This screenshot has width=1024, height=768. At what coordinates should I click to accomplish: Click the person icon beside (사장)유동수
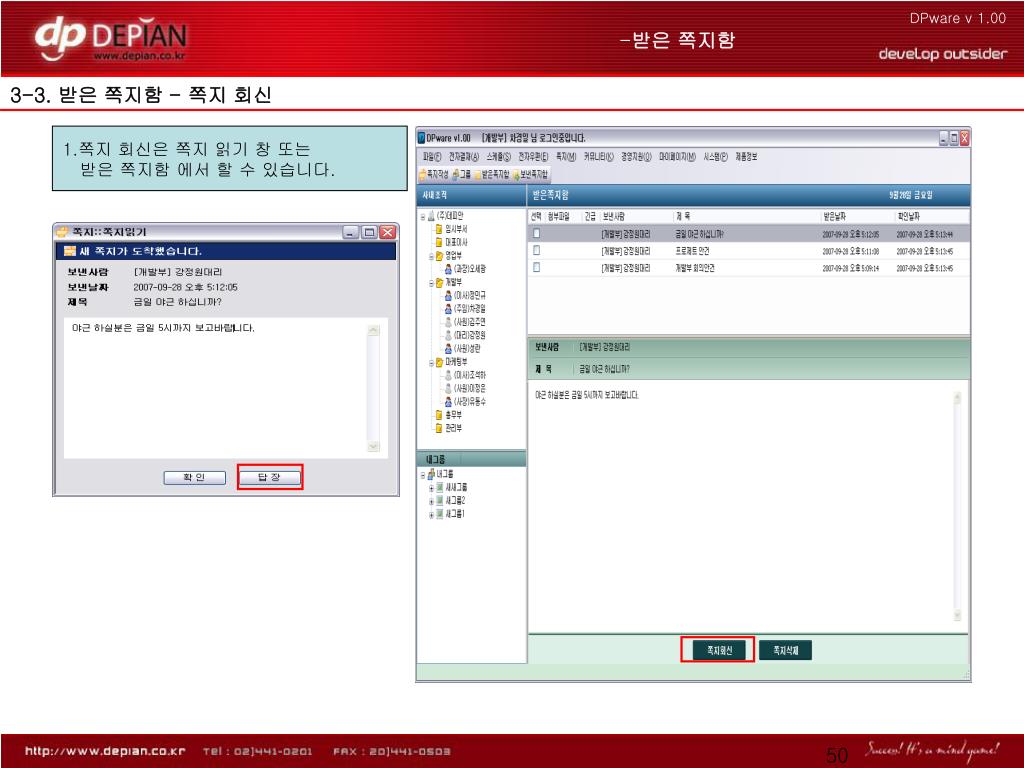click(448, 402)
